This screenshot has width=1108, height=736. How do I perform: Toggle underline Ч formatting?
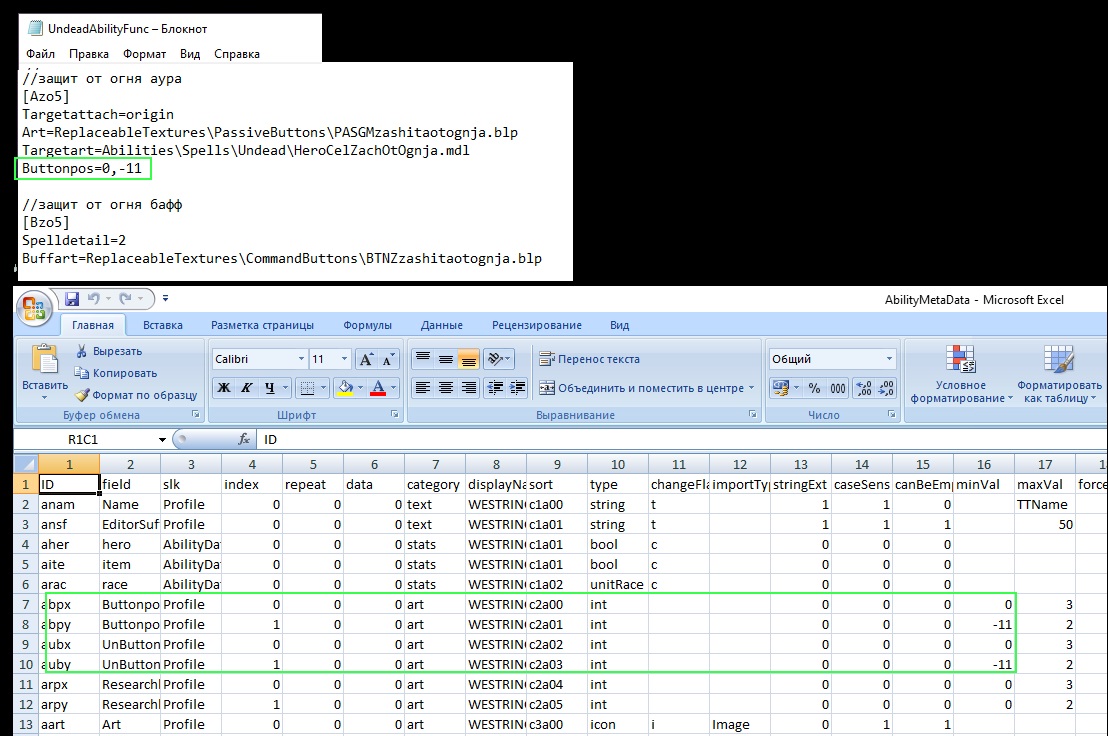coord(269,387)
